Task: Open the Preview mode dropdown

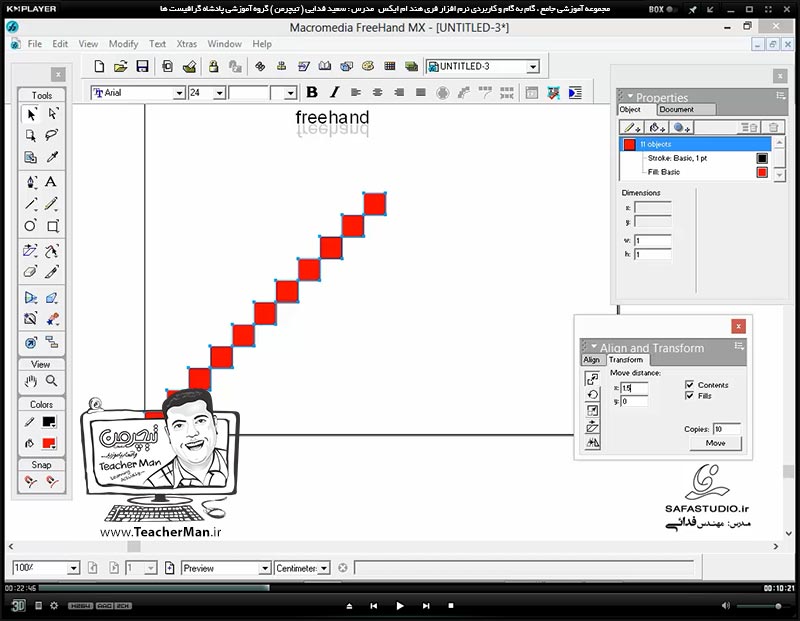Action: coord(265,568)
